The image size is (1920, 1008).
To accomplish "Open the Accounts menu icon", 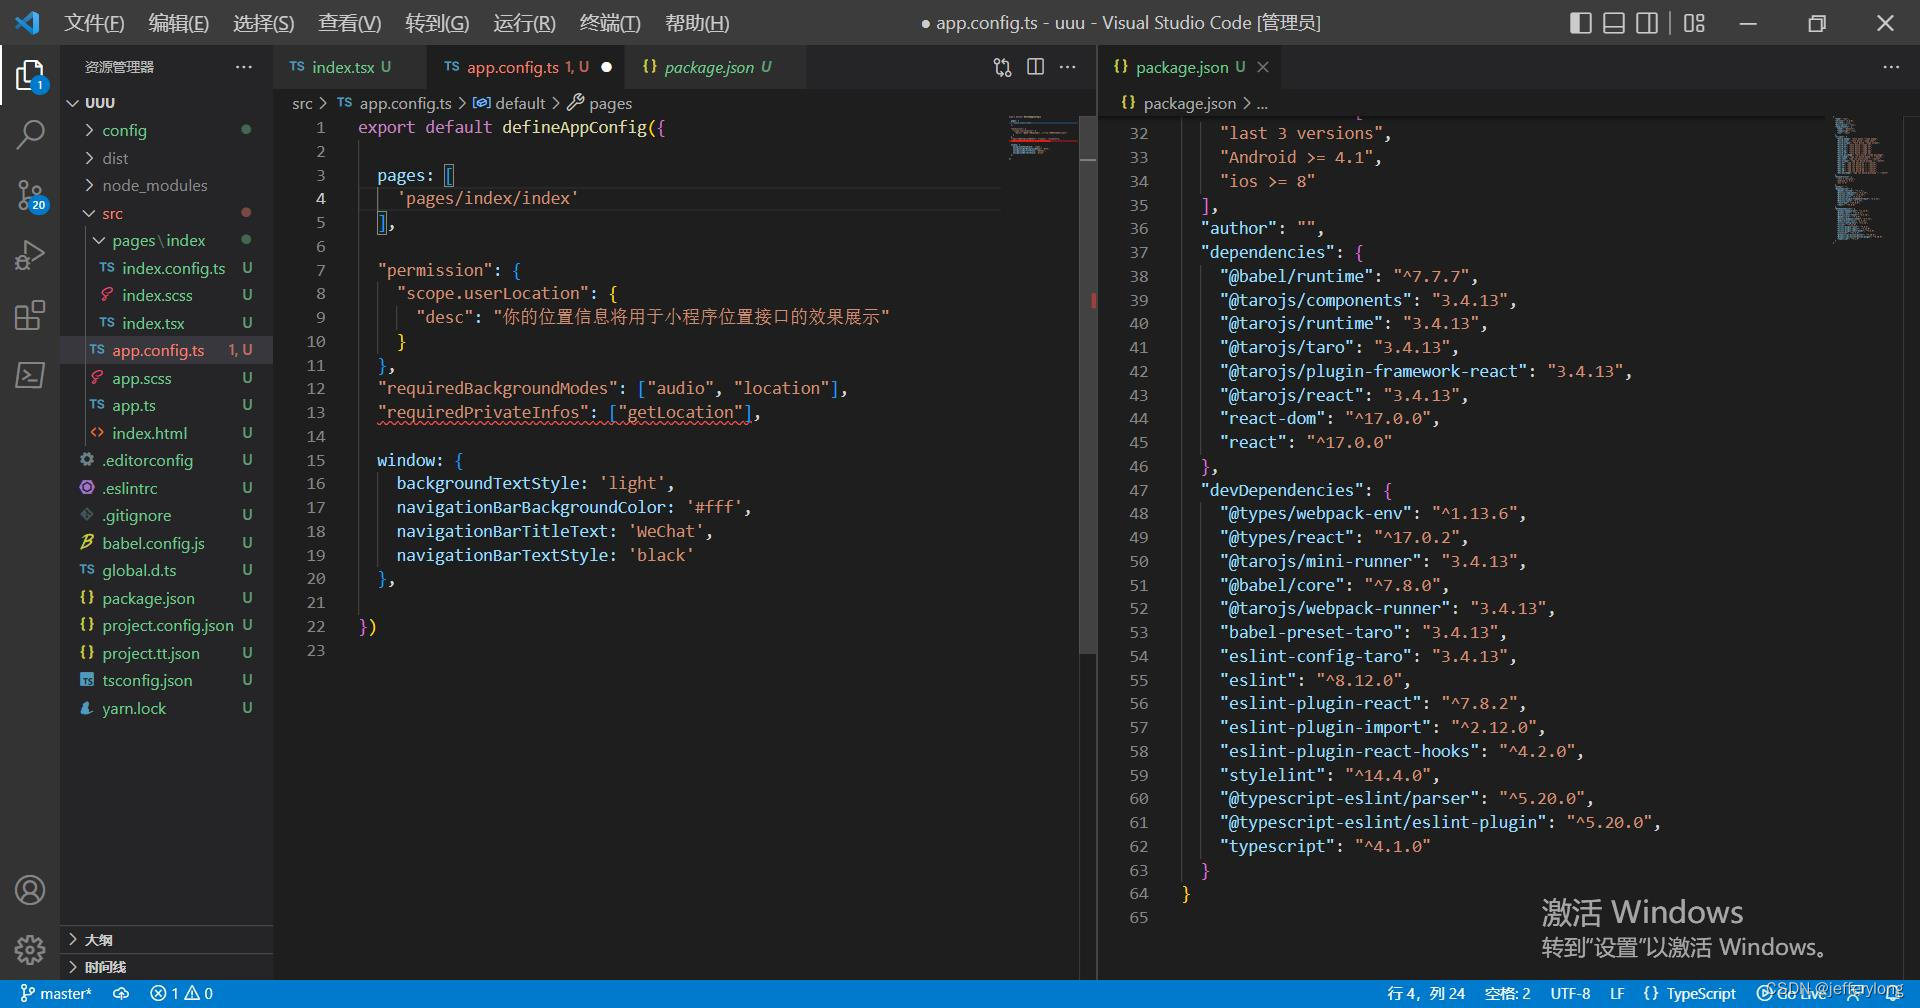I will (x=30, y=890).
